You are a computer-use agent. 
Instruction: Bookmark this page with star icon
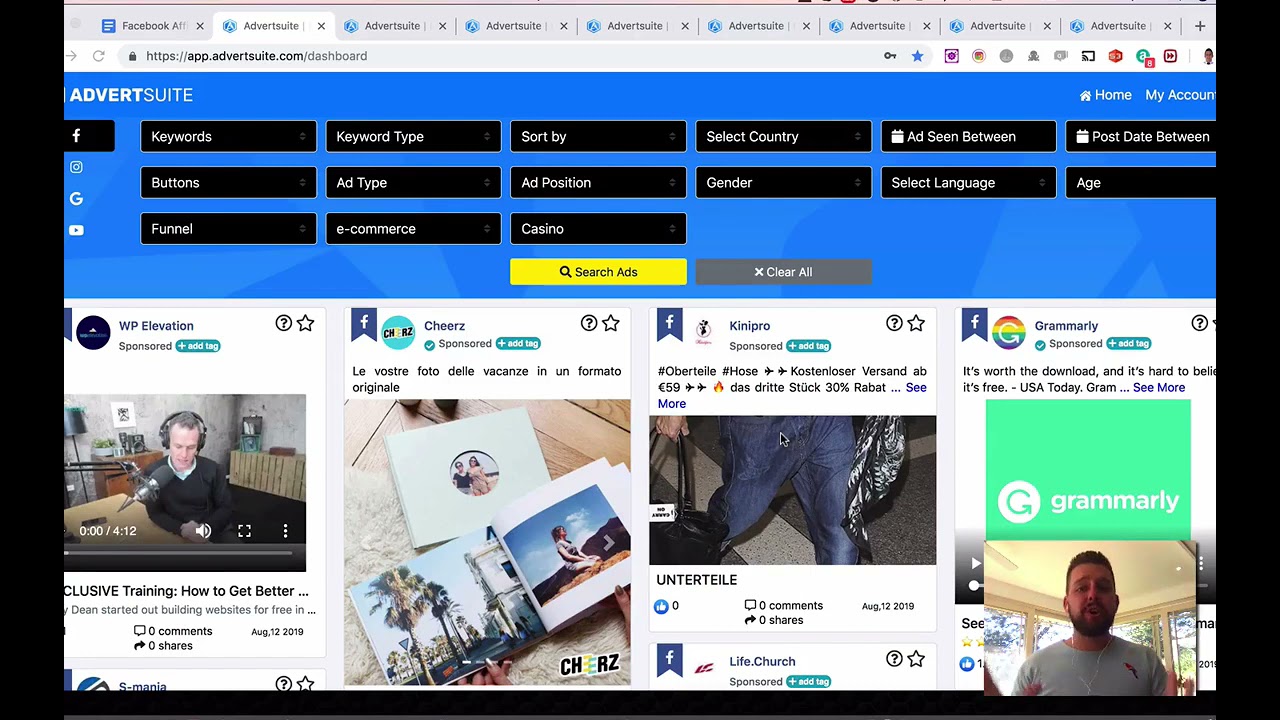point(917,56)
